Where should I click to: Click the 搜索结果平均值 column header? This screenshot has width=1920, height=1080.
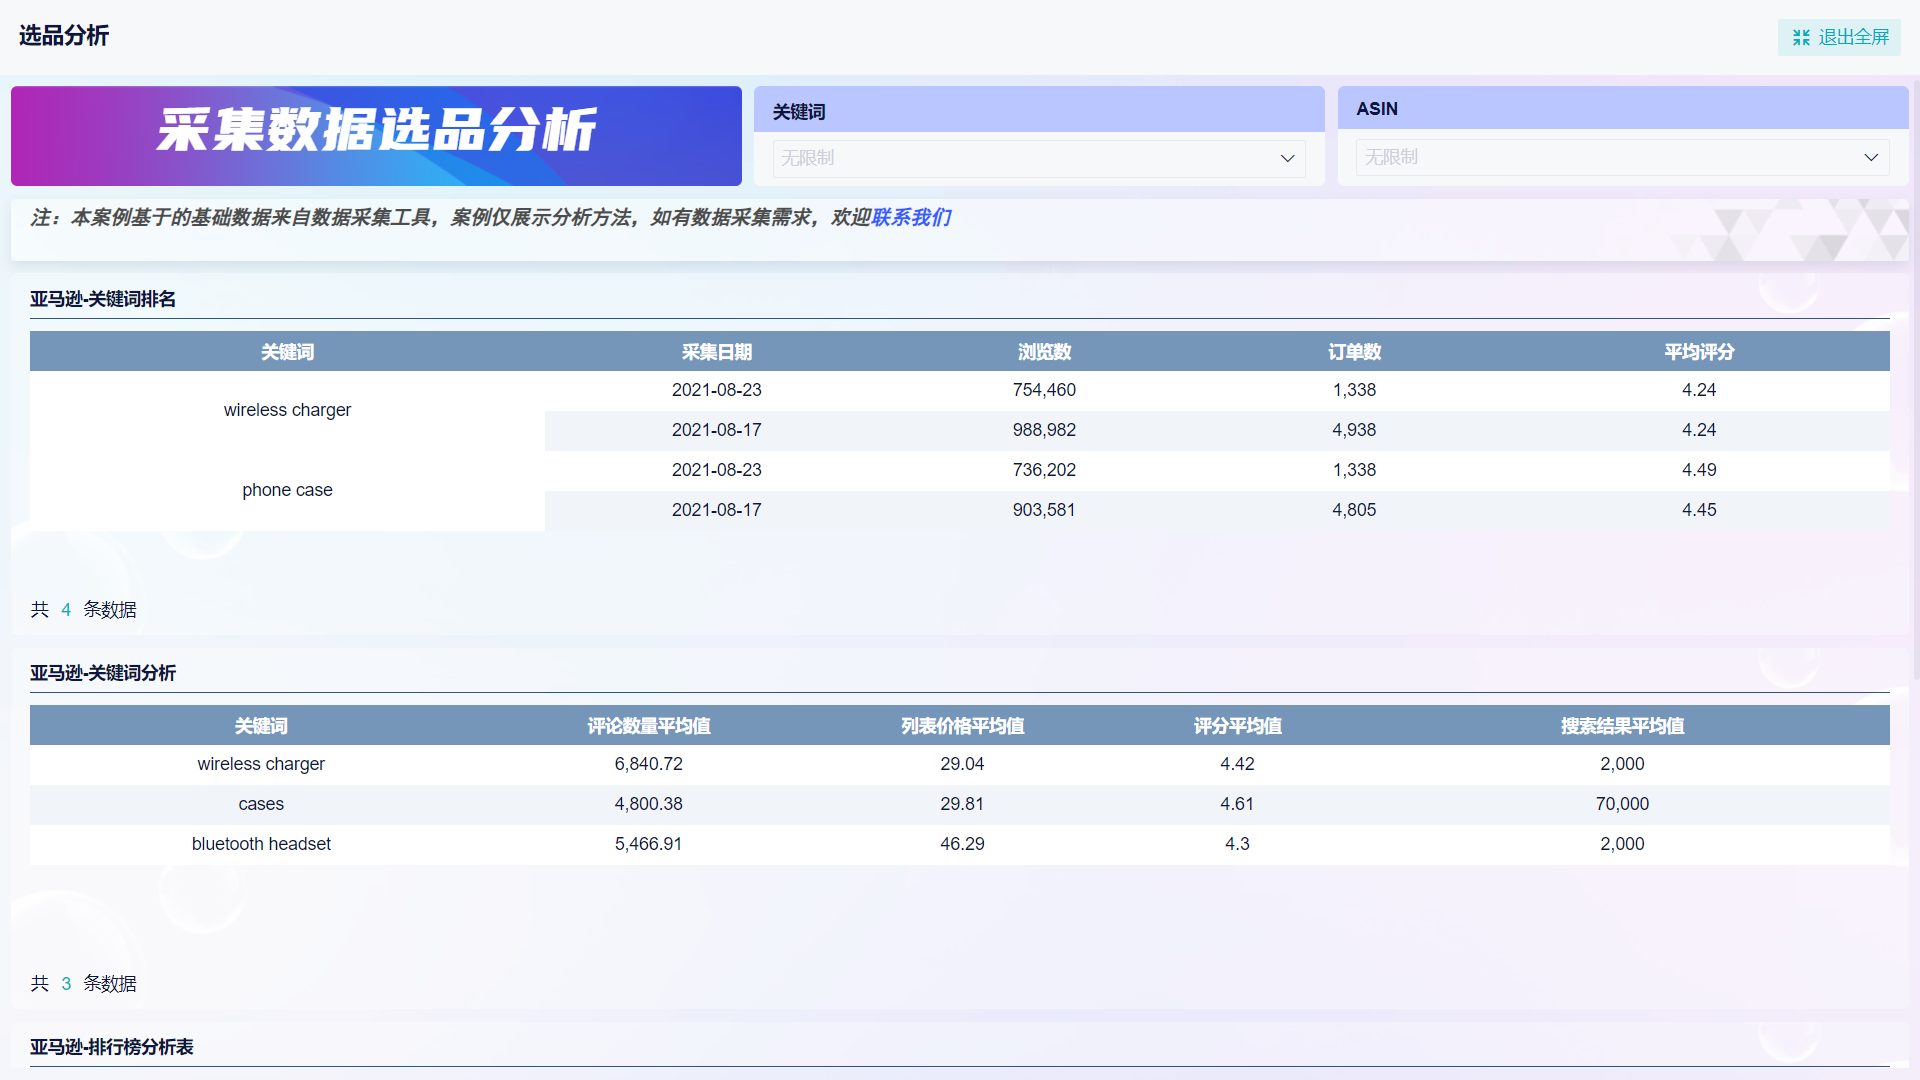[x=1622, y=726]
